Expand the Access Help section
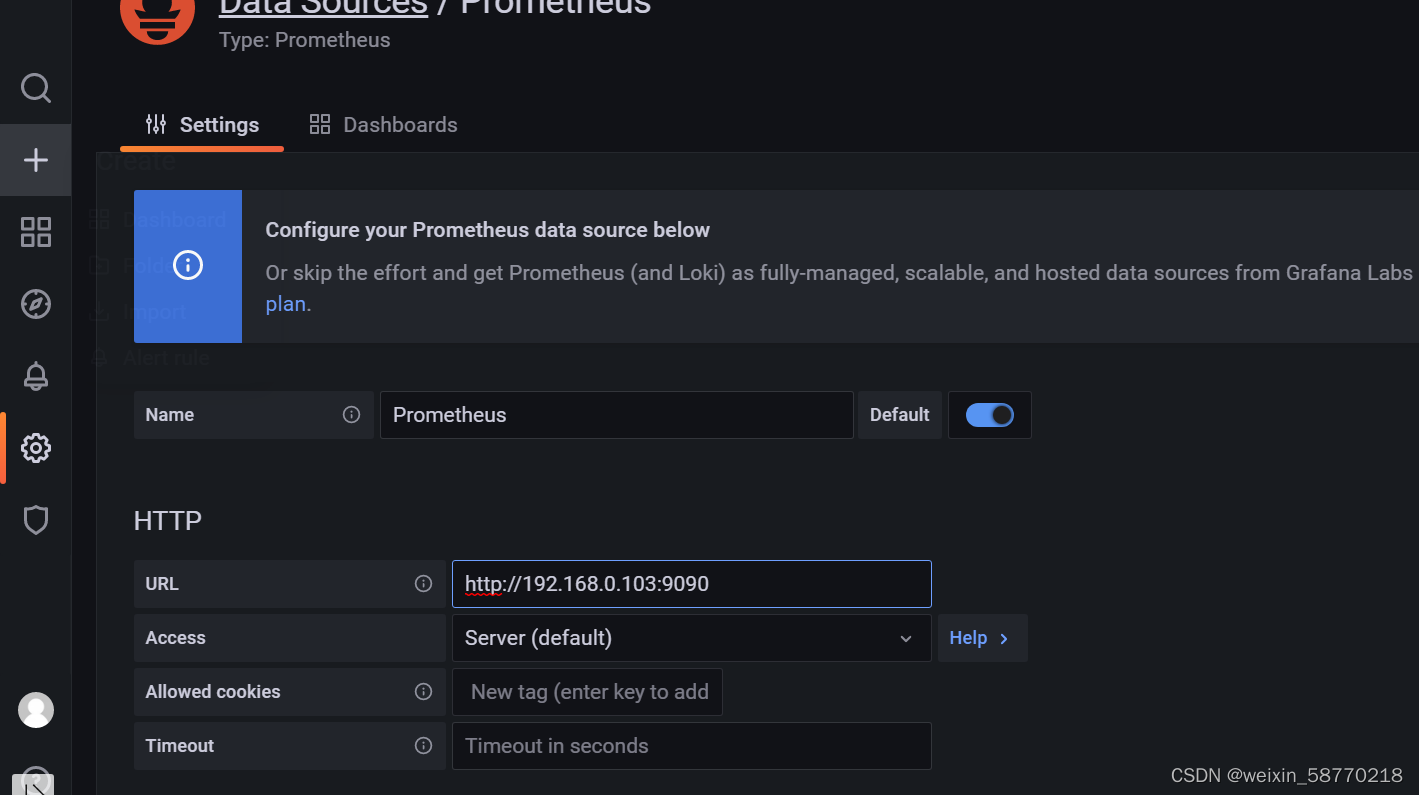Image resolution: width=1419 pixels, height=795 pixels. tap(981, 637)
